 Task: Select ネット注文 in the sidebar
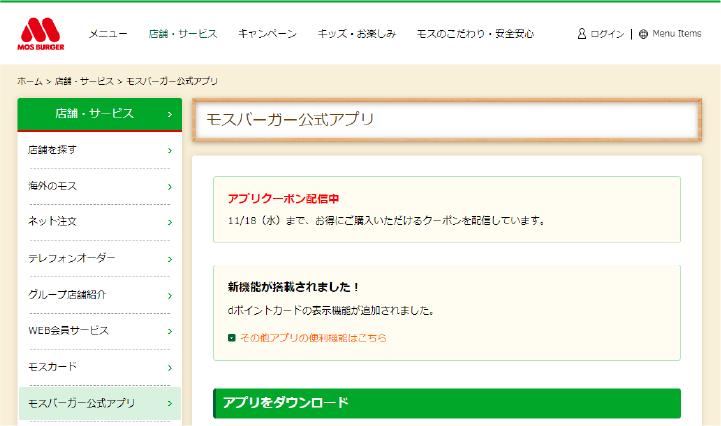(100, 222)
